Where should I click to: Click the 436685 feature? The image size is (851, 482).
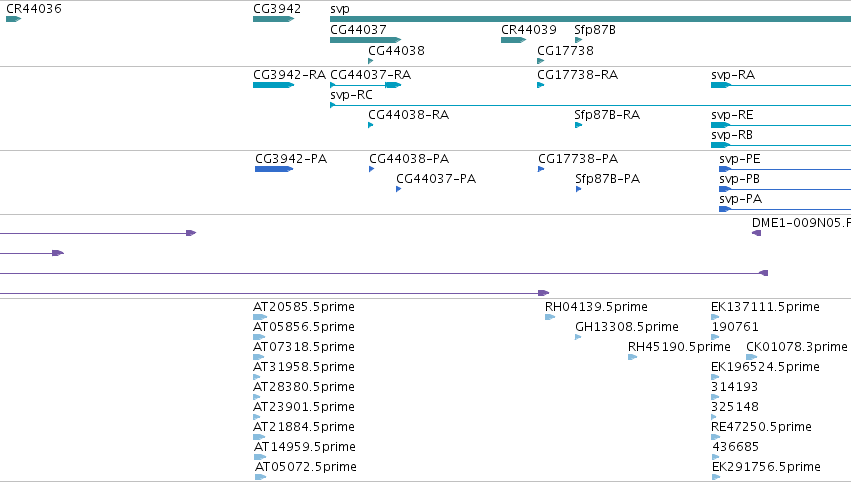pos(716,457)
